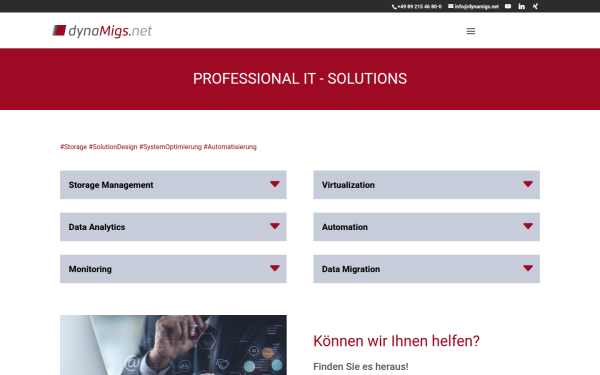The image size is (600, 375).
Task: Expand the Storage Management accordion
Action: [173, 185]
